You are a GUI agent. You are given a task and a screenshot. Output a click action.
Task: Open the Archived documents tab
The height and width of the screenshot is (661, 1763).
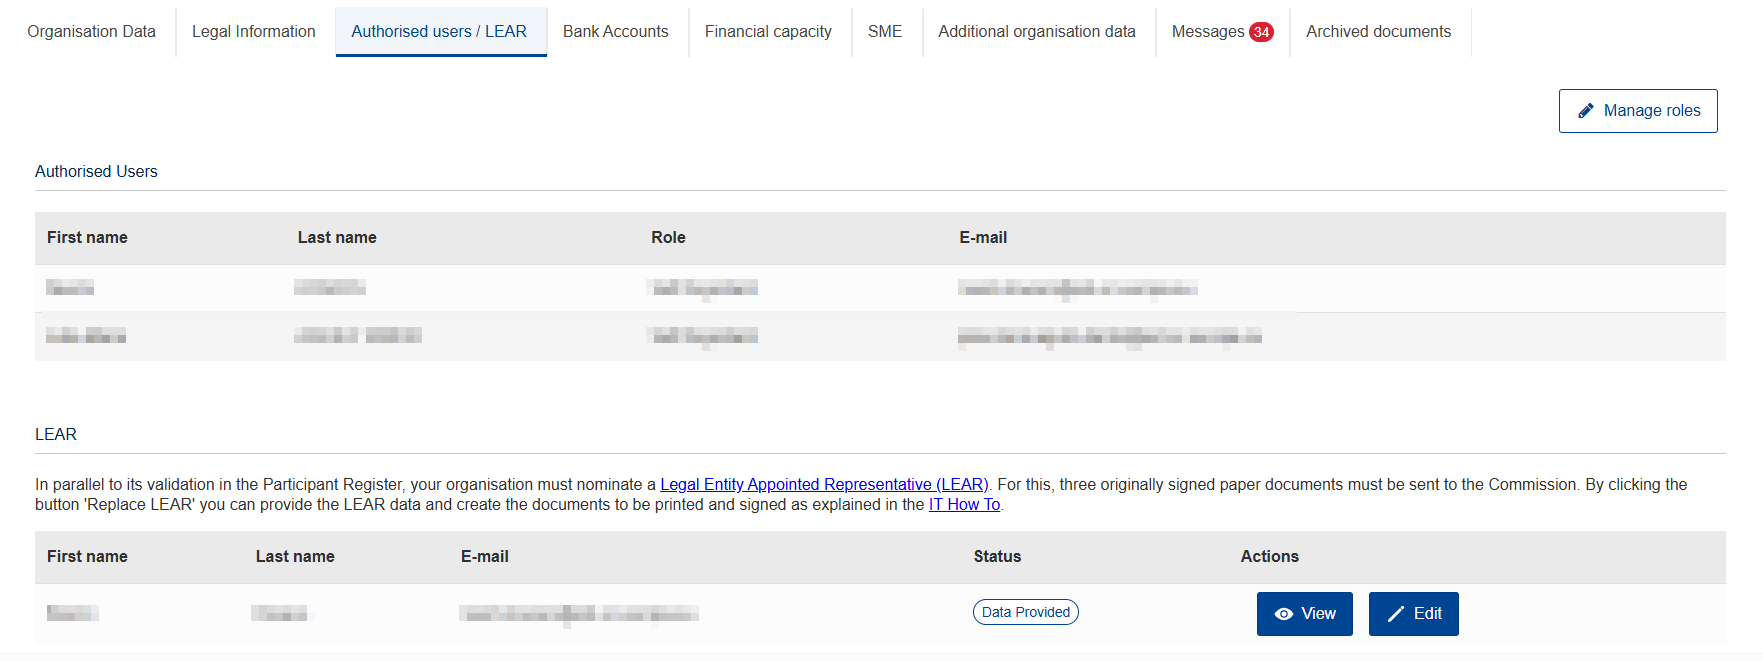click(x=1378, y=32)
